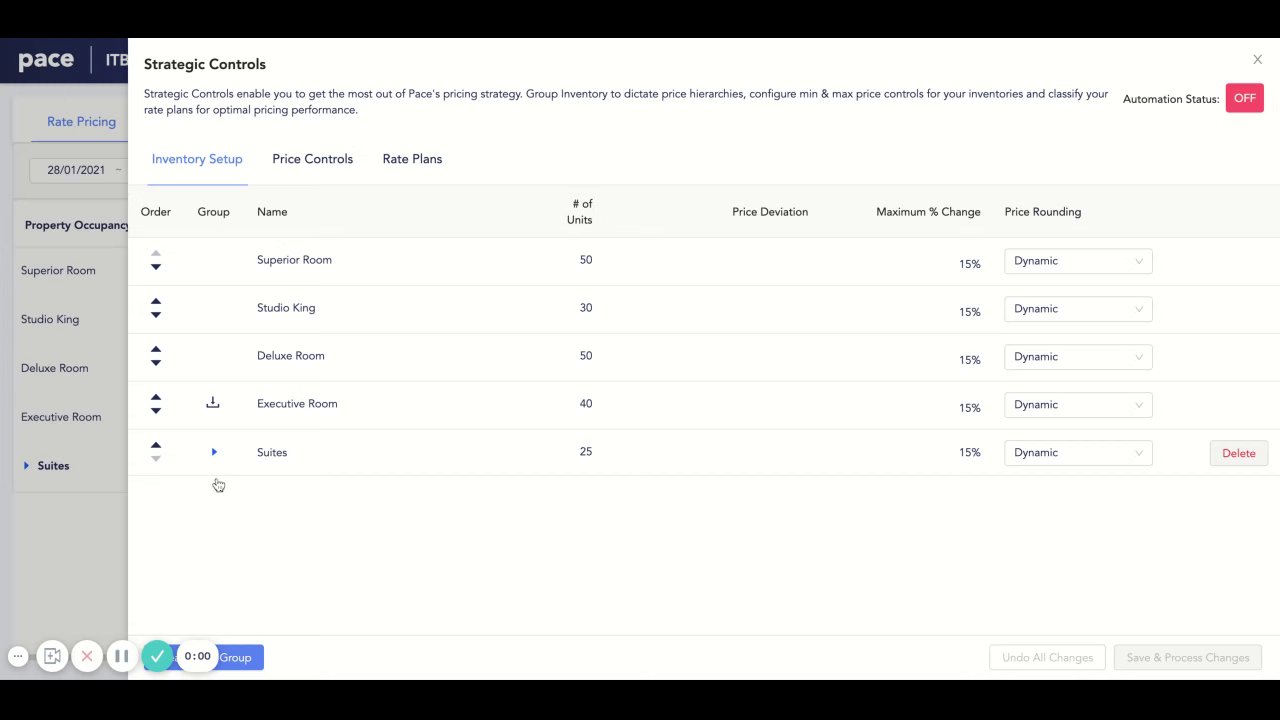1280x720 pixels.
Task: Finish recording with green checkmark
Action: (x=157, y=656)
